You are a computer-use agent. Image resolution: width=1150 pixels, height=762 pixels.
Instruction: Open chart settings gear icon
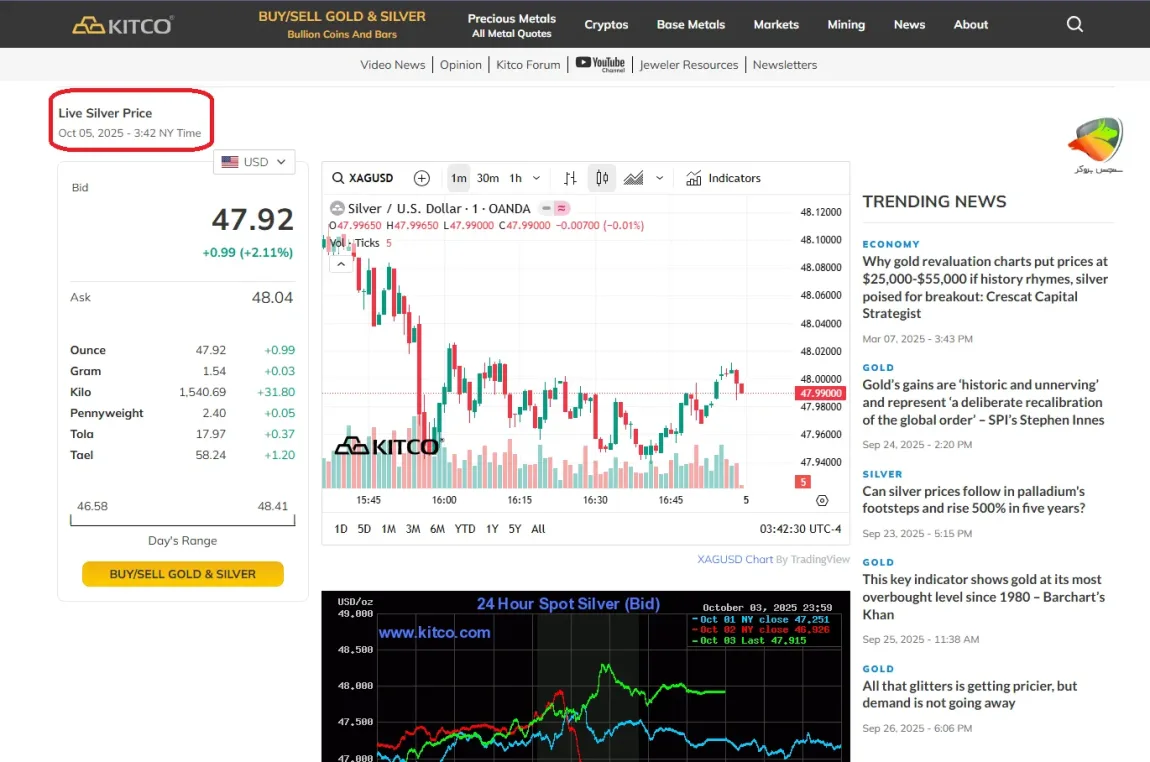822,500
